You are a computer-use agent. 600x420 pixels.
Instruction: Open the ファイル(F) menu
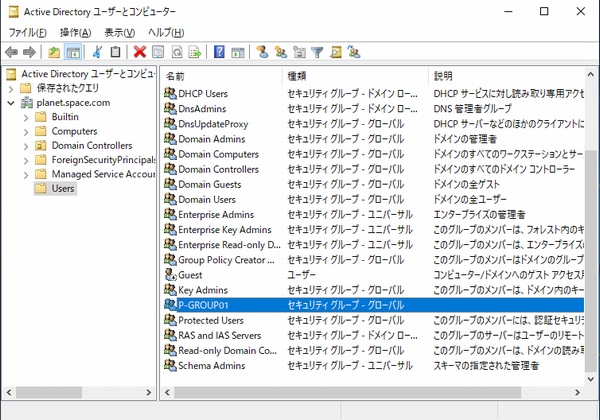point(27,33)
